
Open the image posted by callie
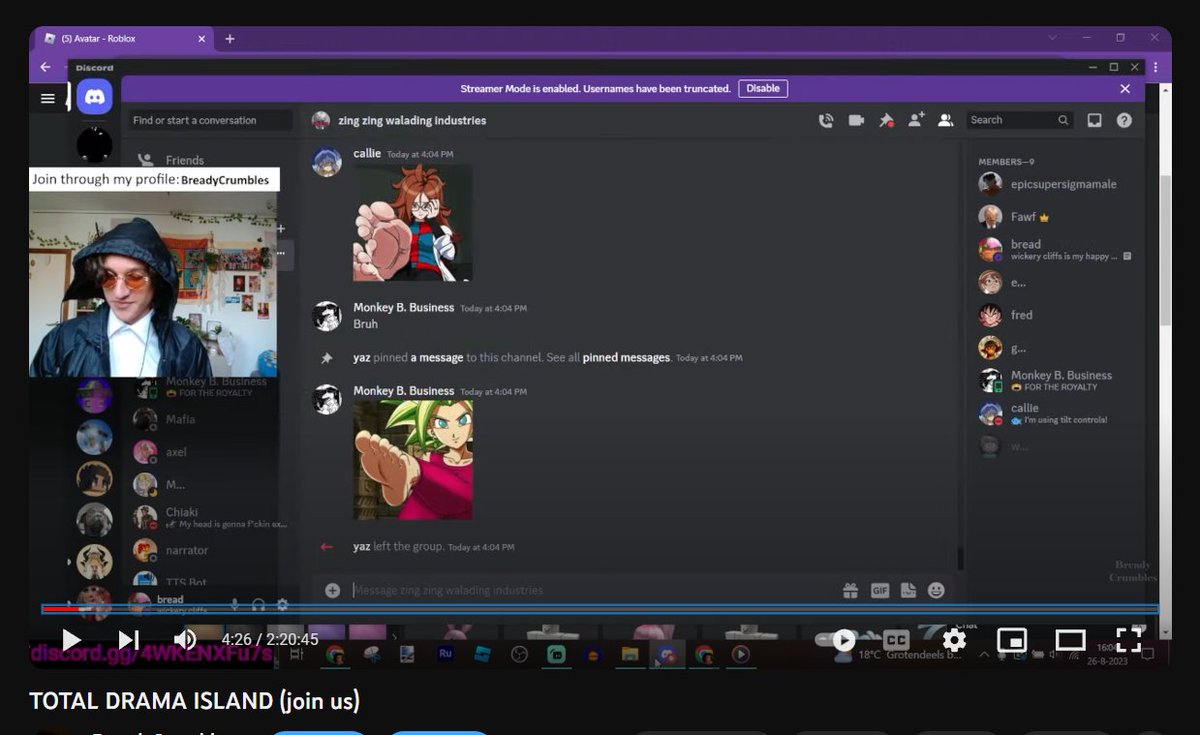(413, 223)
